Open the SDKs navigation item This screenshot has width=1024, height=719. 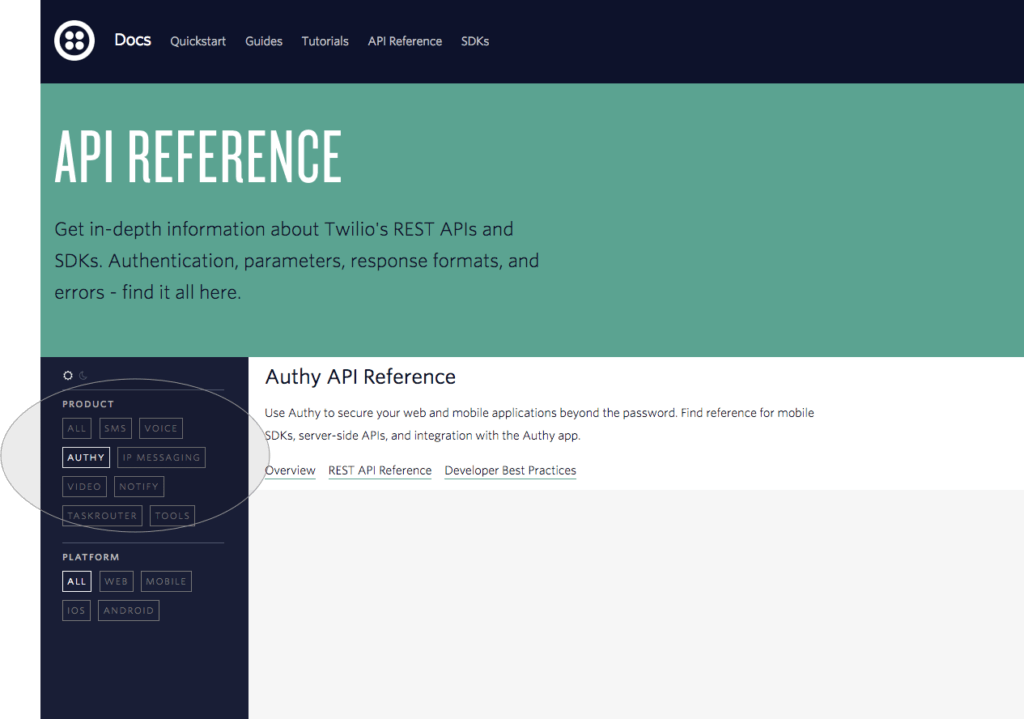(x=475, y=41)
